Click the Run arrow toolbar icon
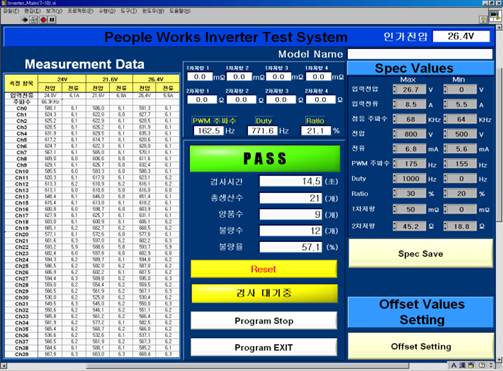The width and height of the screenshot is (503, 371). pos(25,20)
